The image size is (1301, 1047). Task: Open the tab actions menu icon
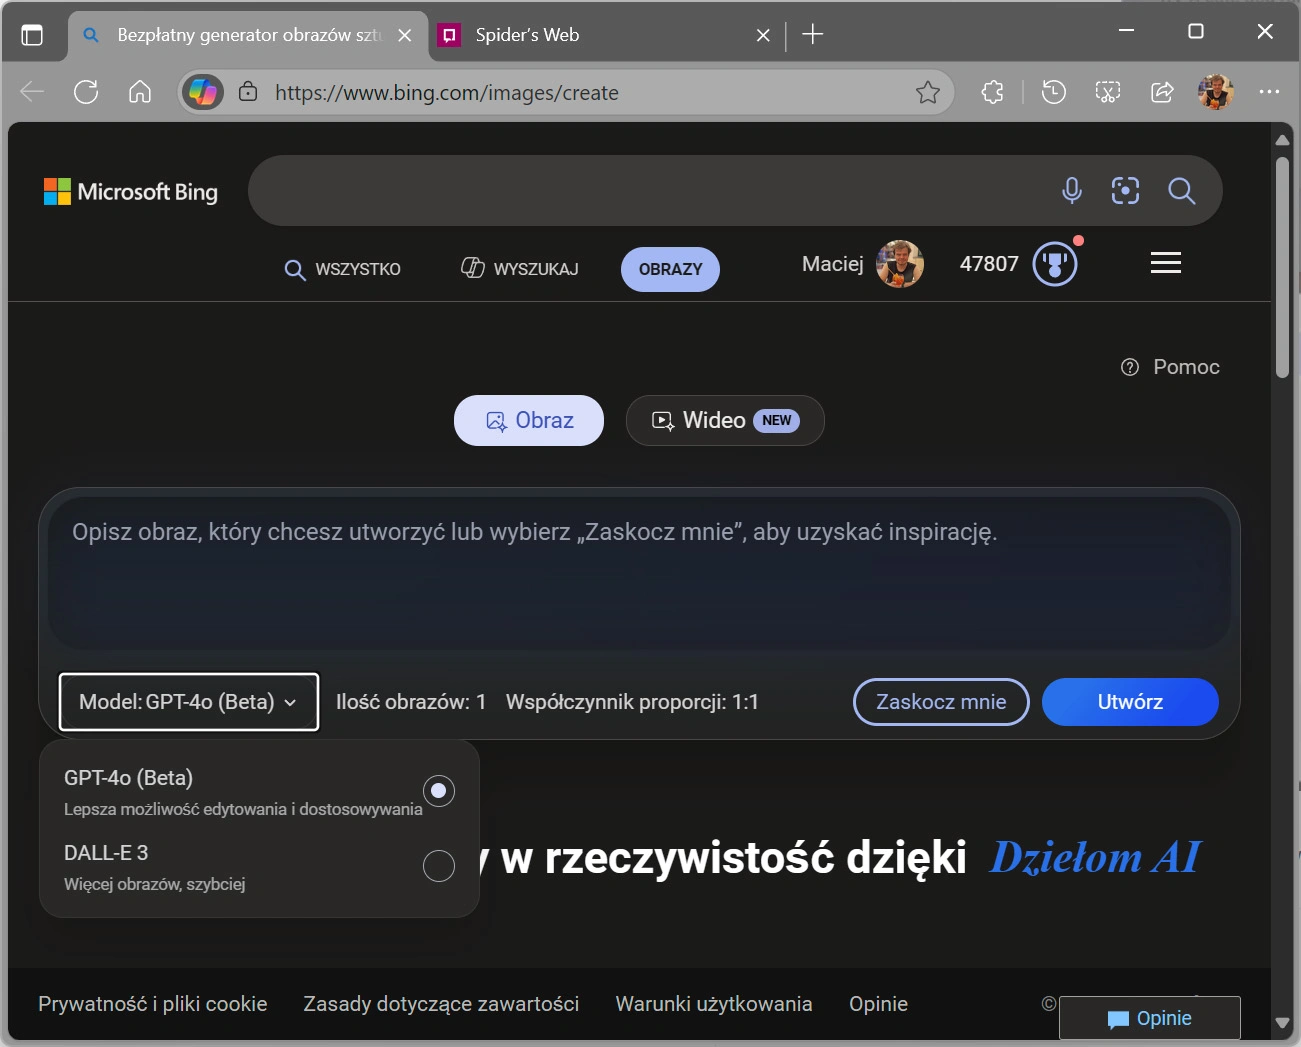(x=32, y=35)
